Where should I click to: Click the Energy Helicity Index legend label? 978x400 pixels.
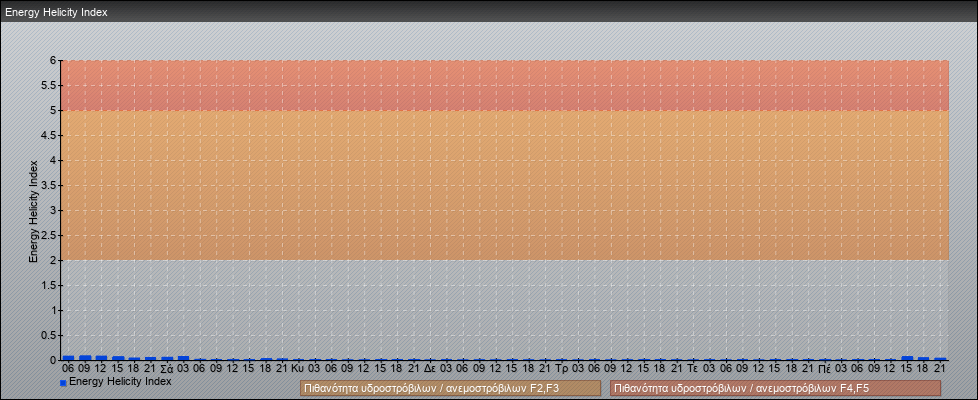(x=120, y=381)
